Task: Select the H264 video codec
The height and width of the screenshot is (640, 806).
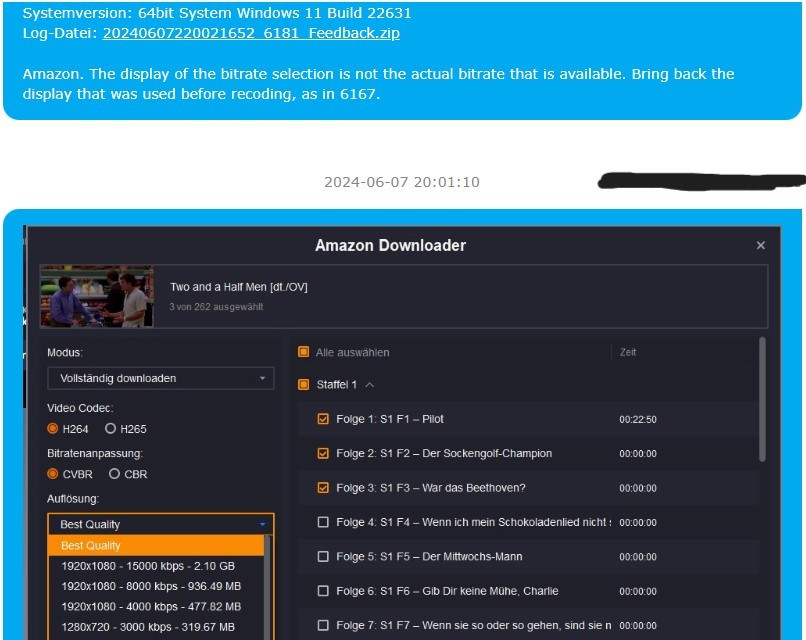Action: 52,429
